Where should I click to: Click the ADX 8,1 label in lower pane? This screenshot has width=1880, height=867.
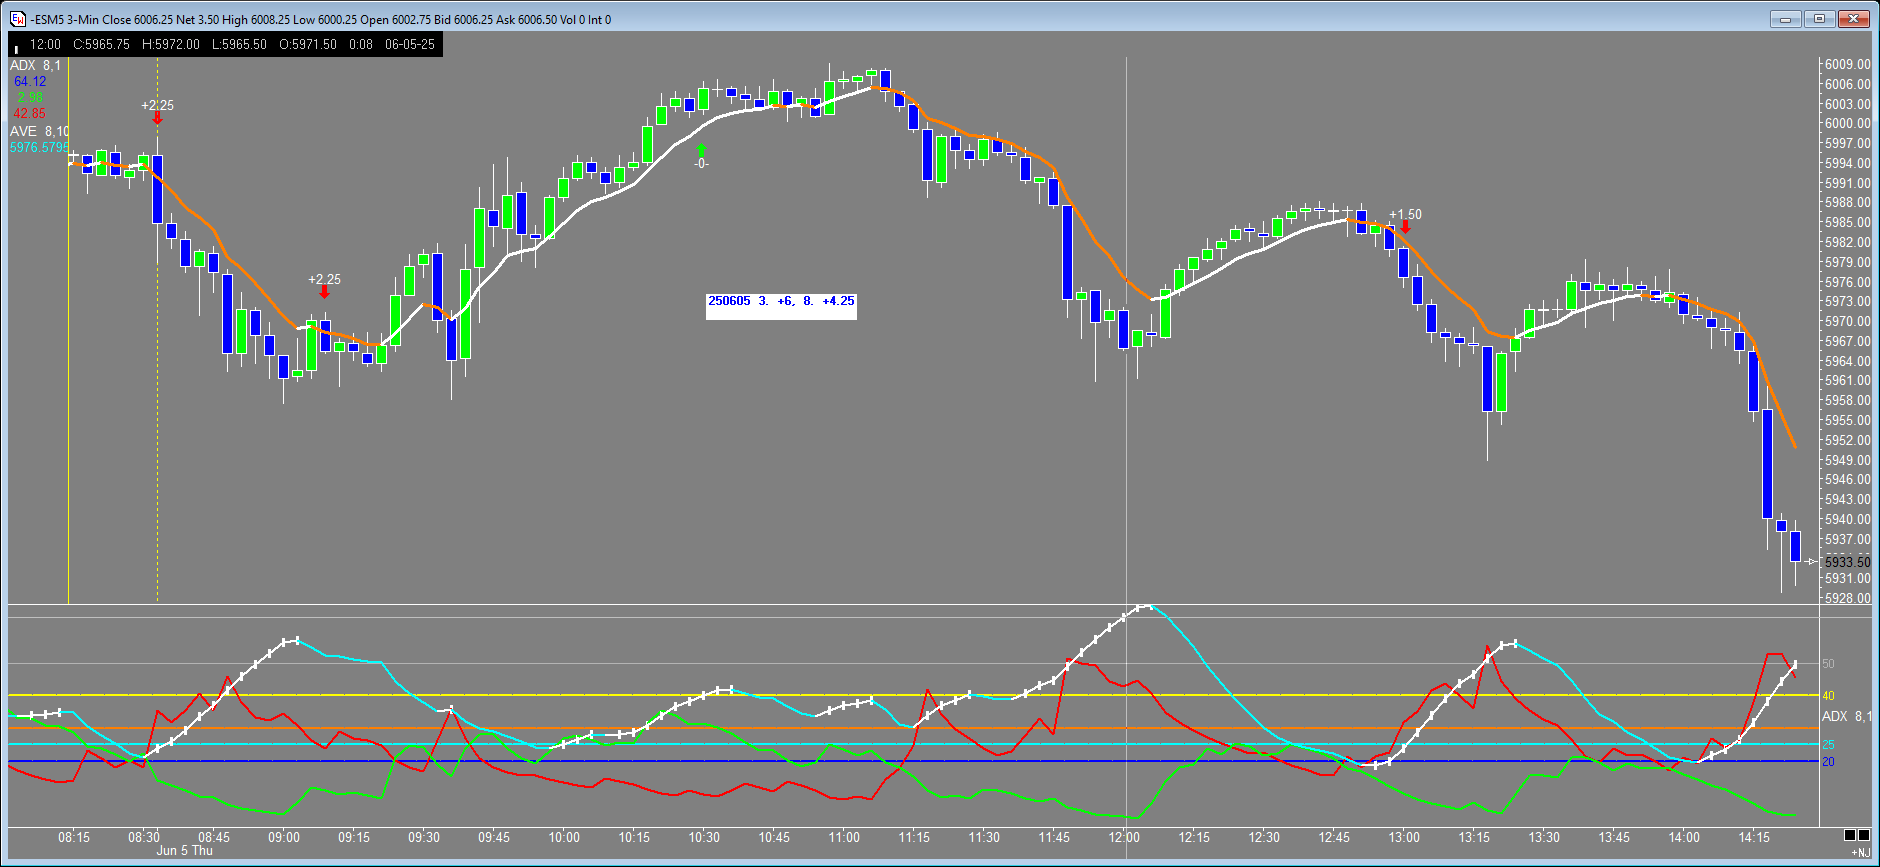(x=1846, y=716)
